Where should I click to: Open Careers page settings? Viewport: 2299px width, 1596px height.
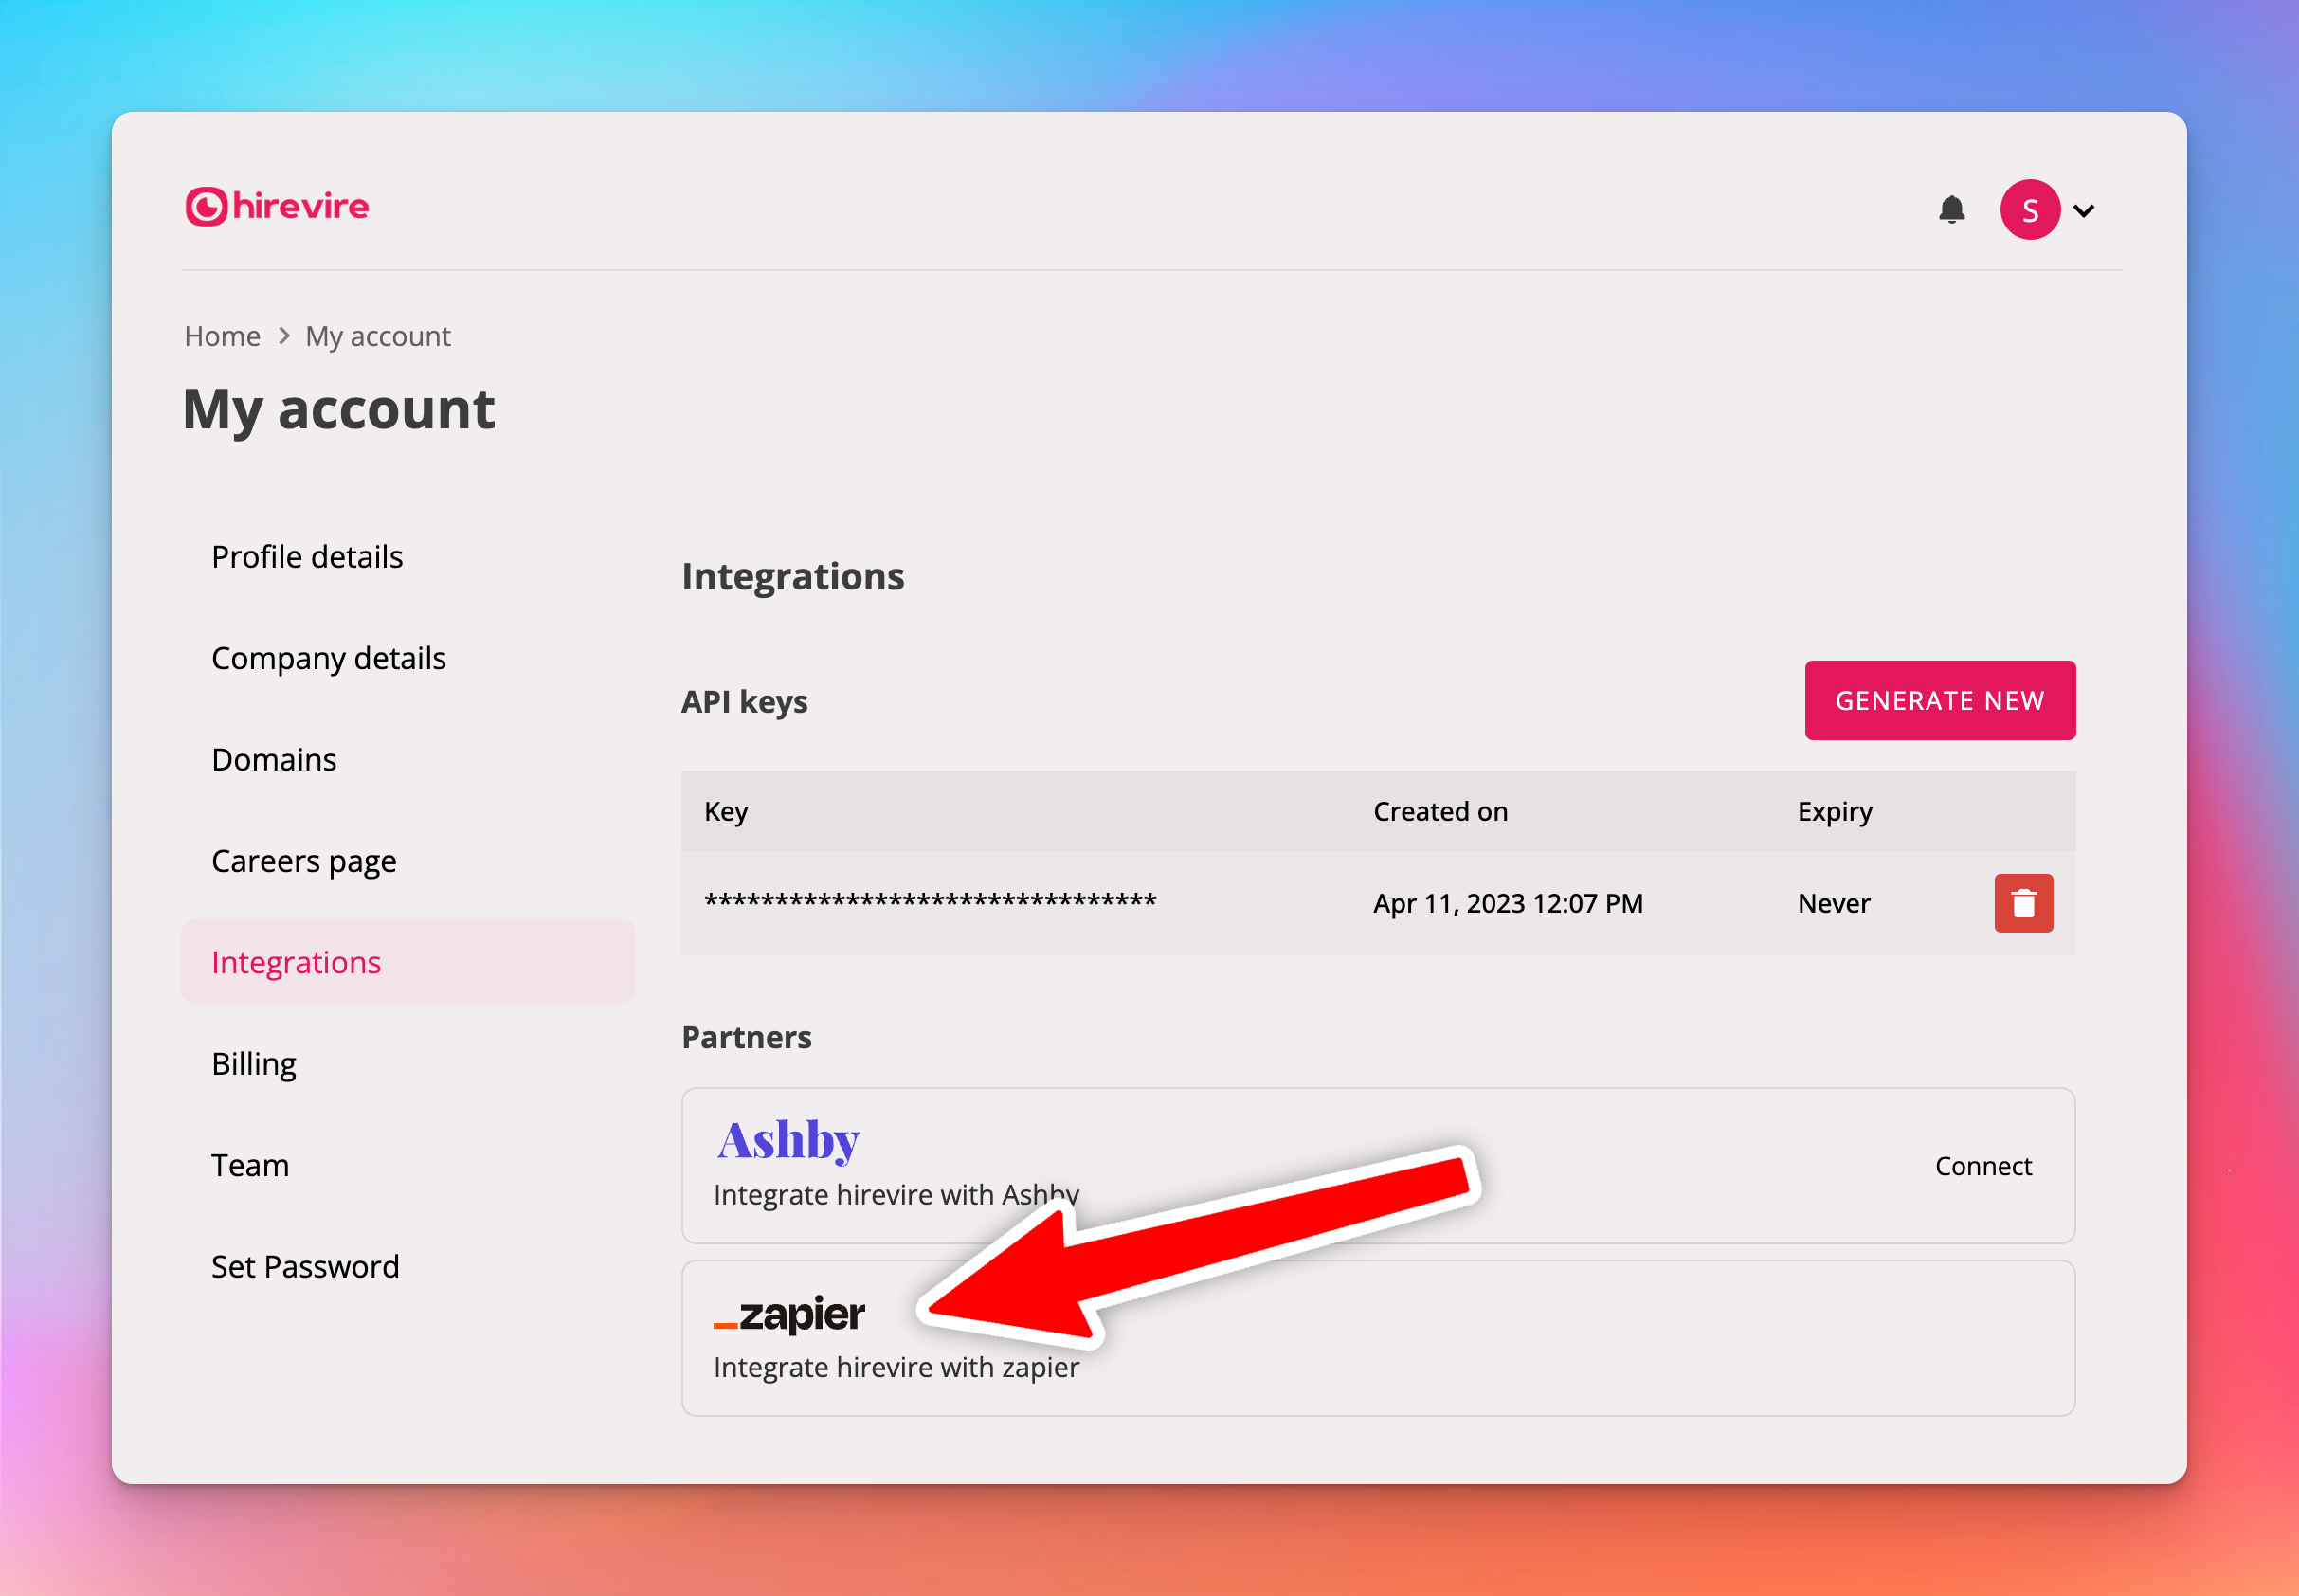[304, 861]
